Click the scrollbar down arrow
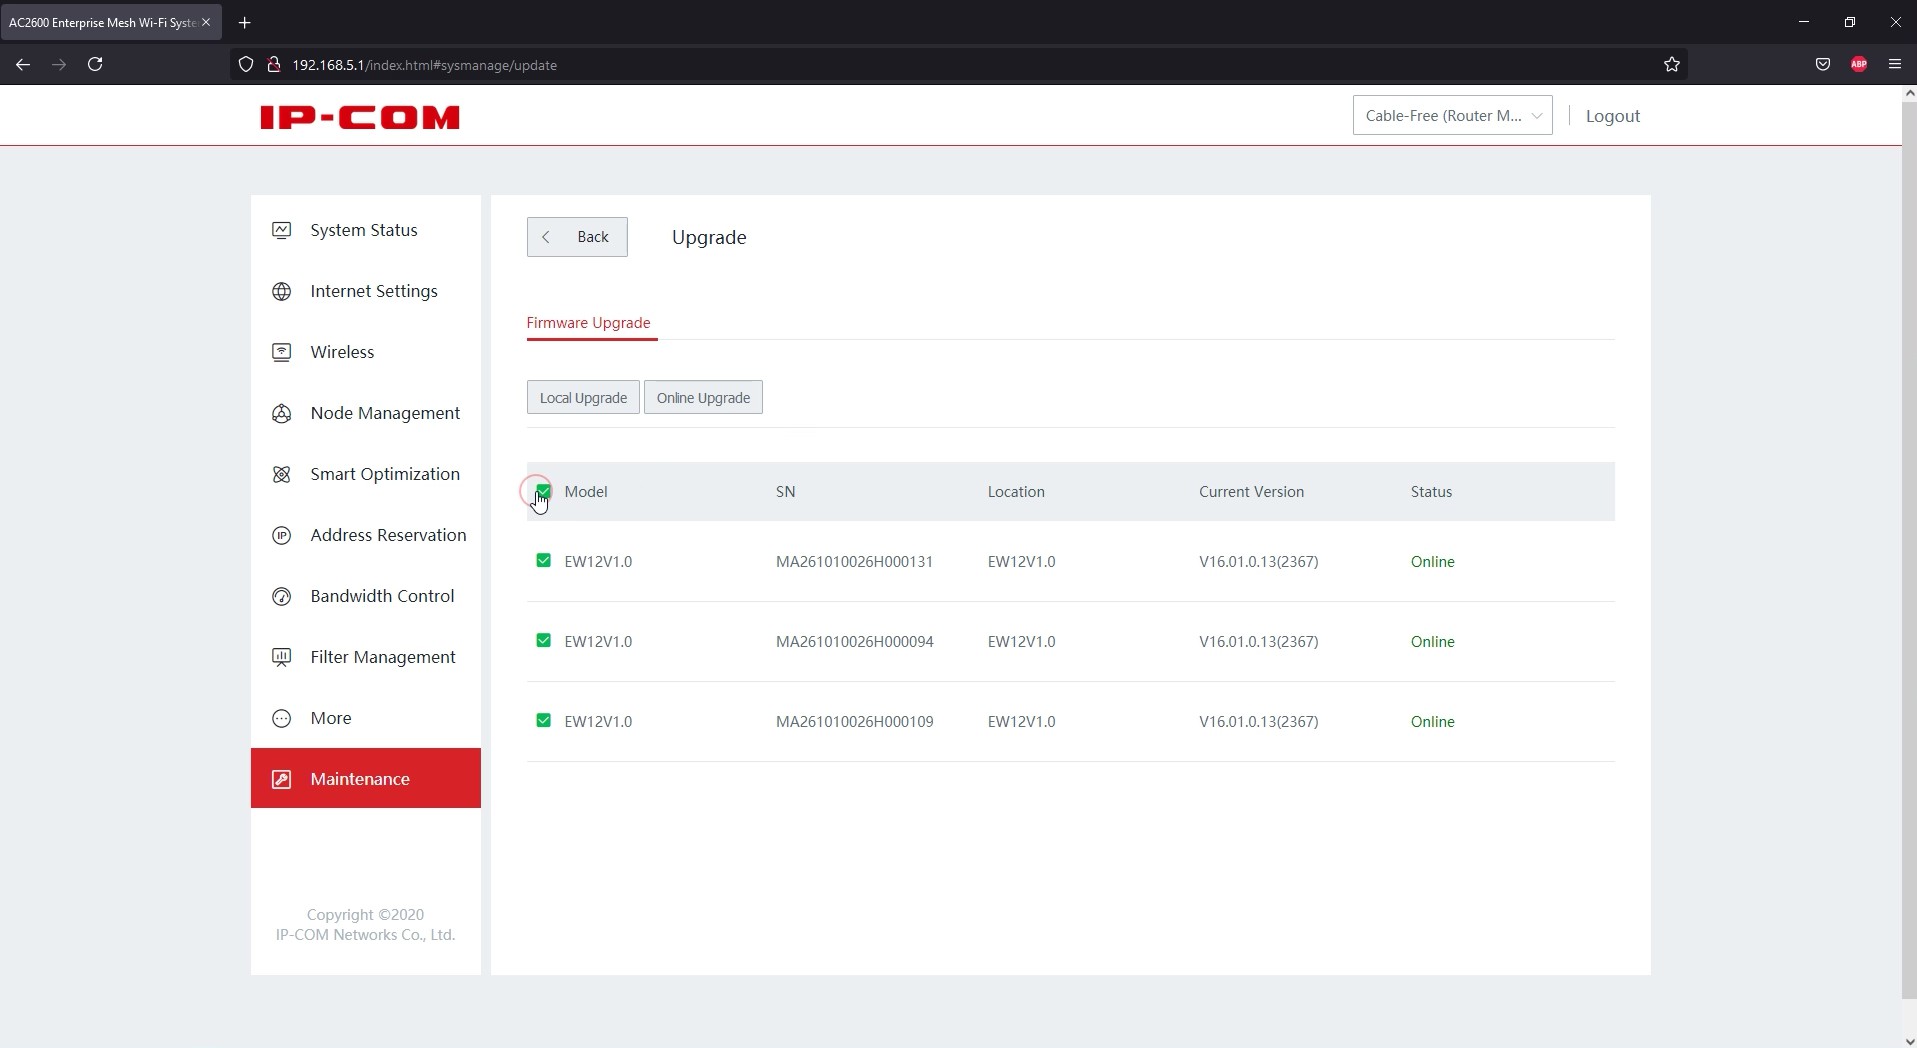 pyautogui.click(x=1909, y=1040)
